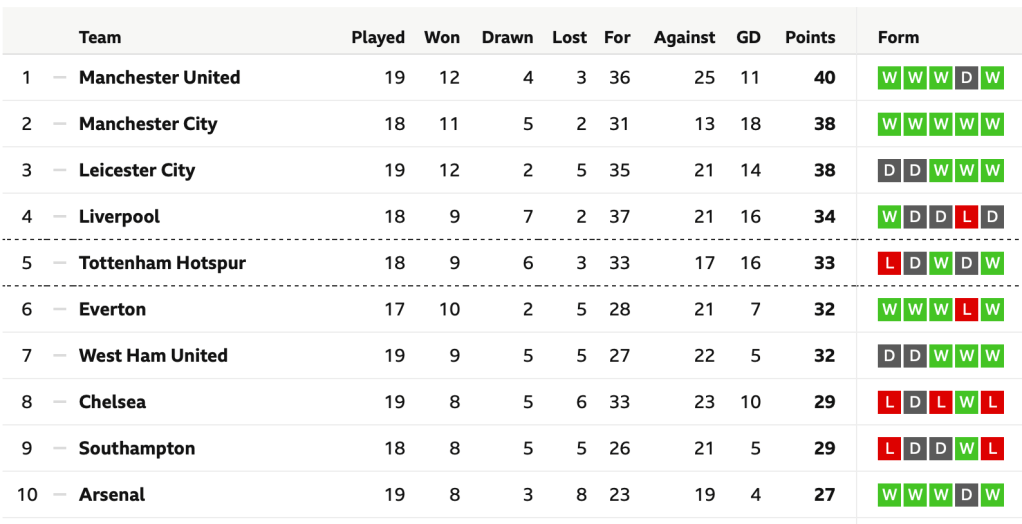Screen dimensions: 1022x524
Task: Click the Played column header
Action: coord(378,38)
